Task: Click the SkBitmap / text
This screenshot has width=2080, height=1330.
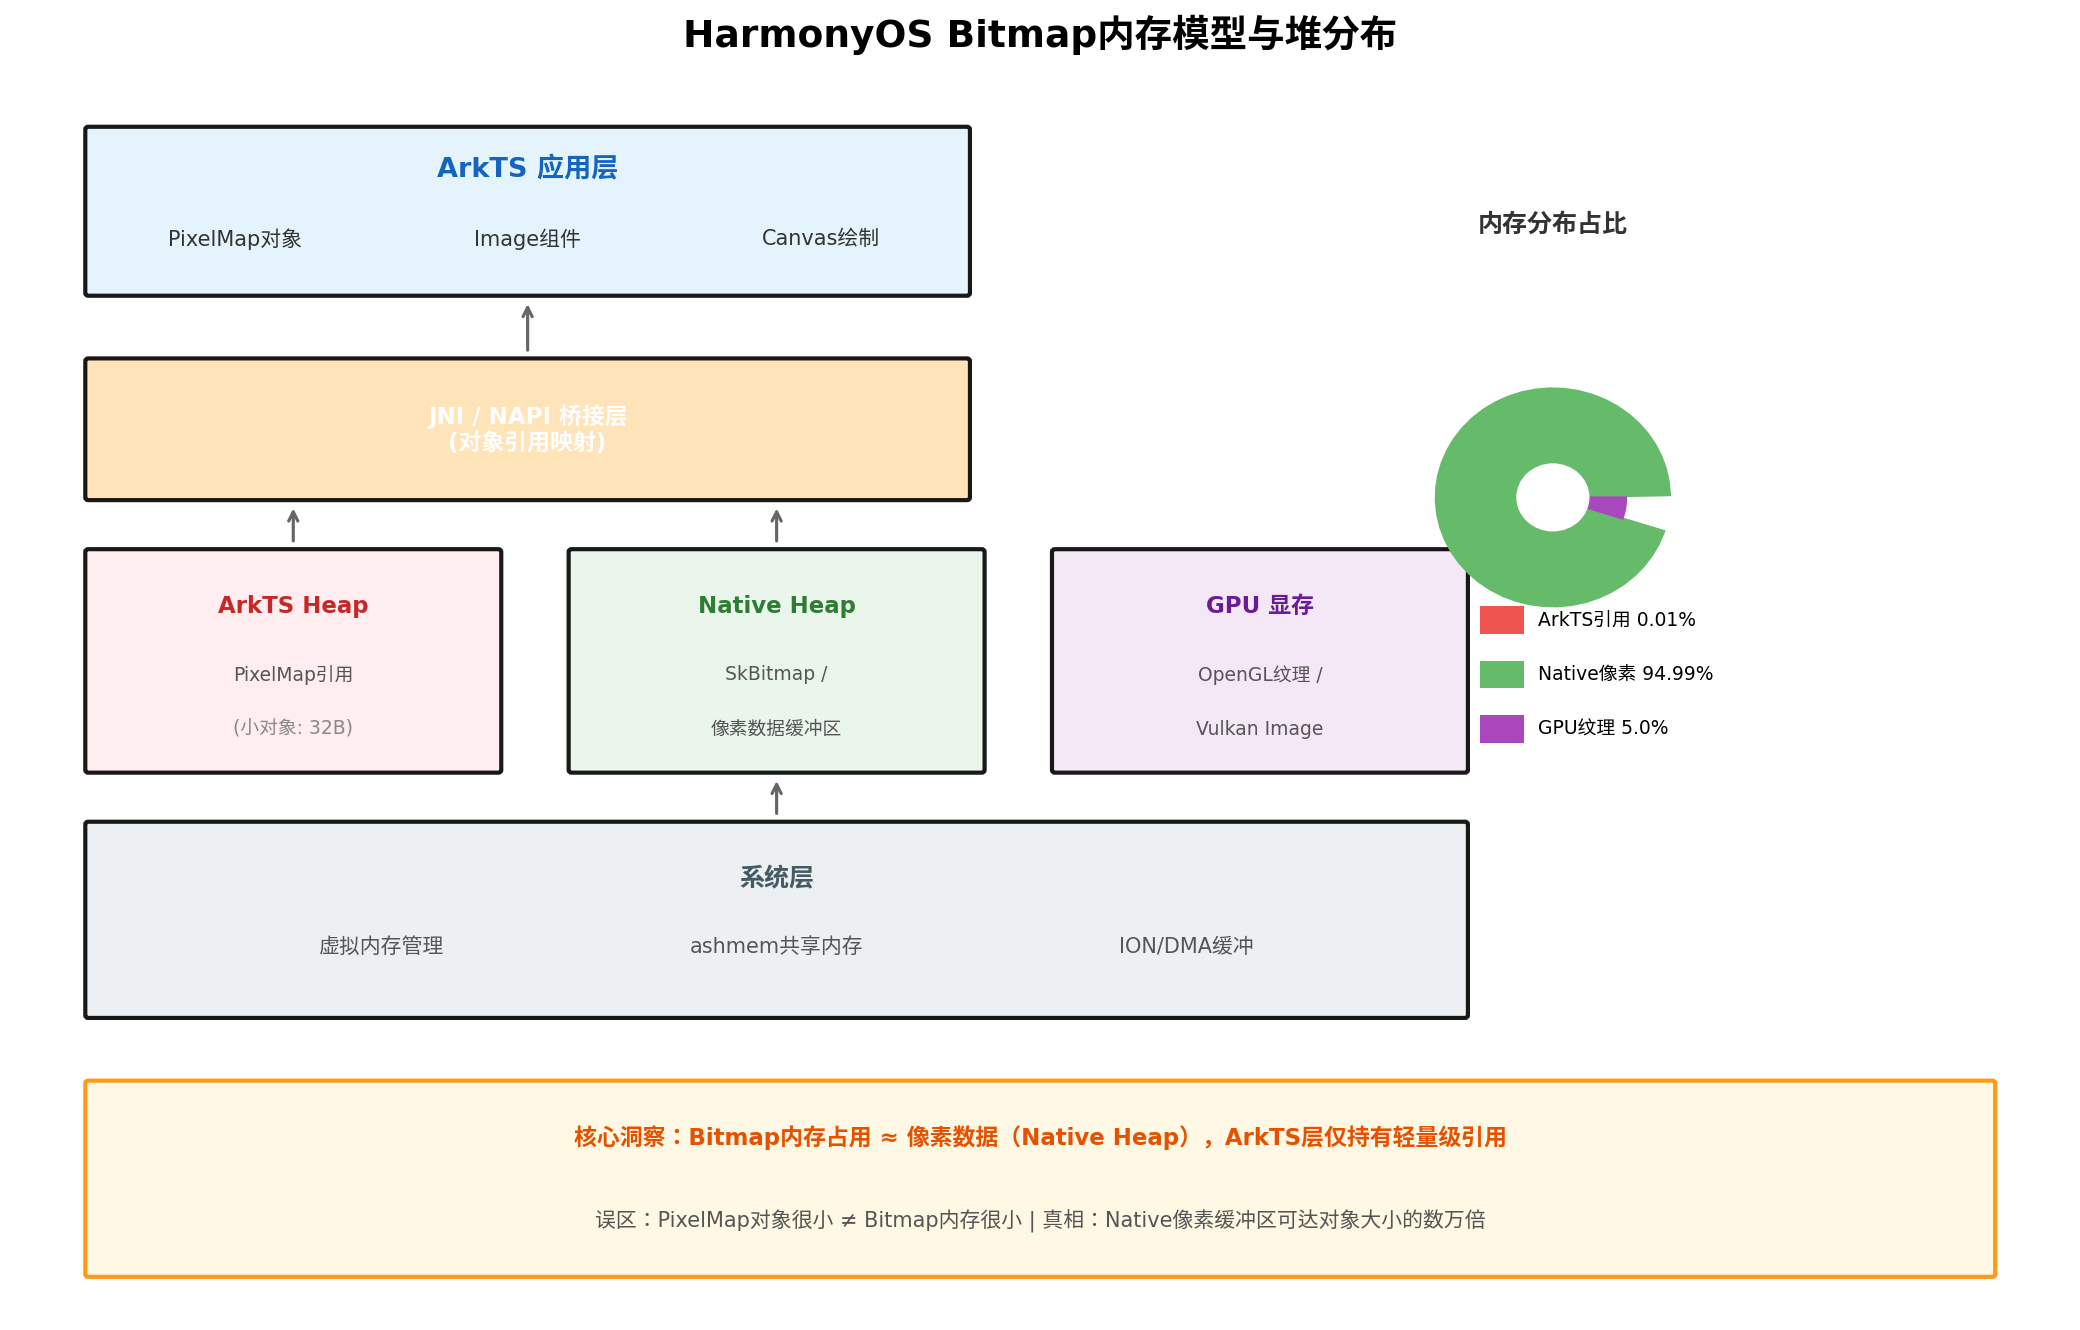Action: (x=776, y=674)
